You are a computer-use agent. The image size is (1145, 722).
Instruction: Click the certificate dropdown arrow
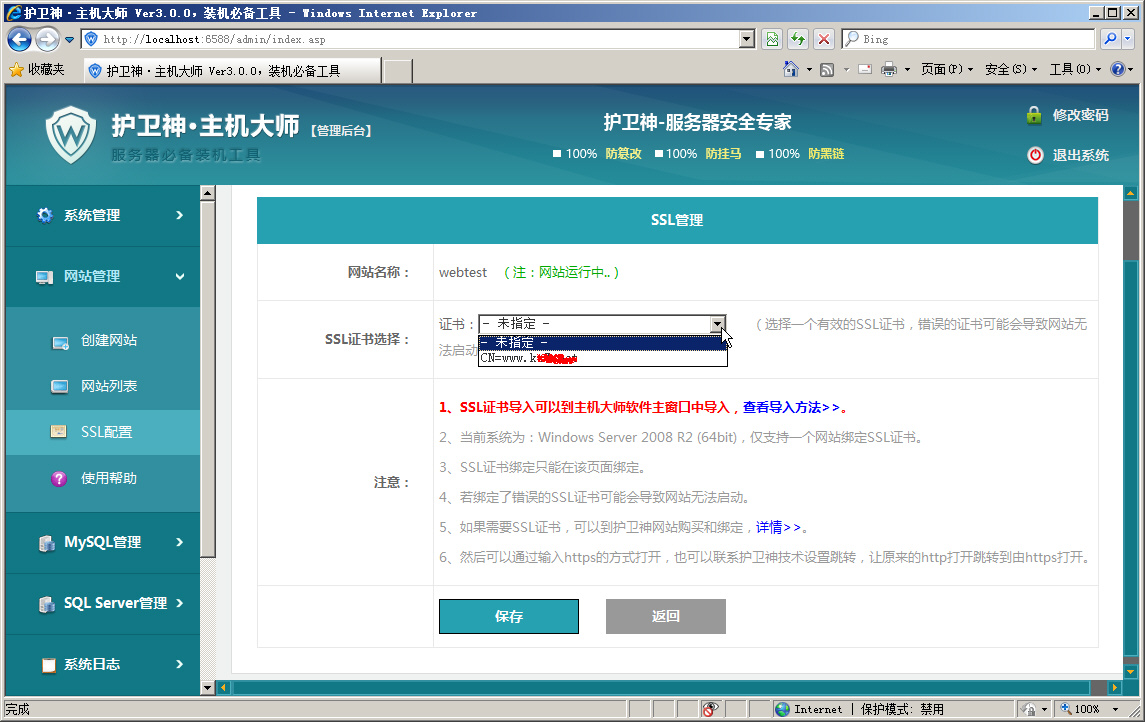pos(717,324)
